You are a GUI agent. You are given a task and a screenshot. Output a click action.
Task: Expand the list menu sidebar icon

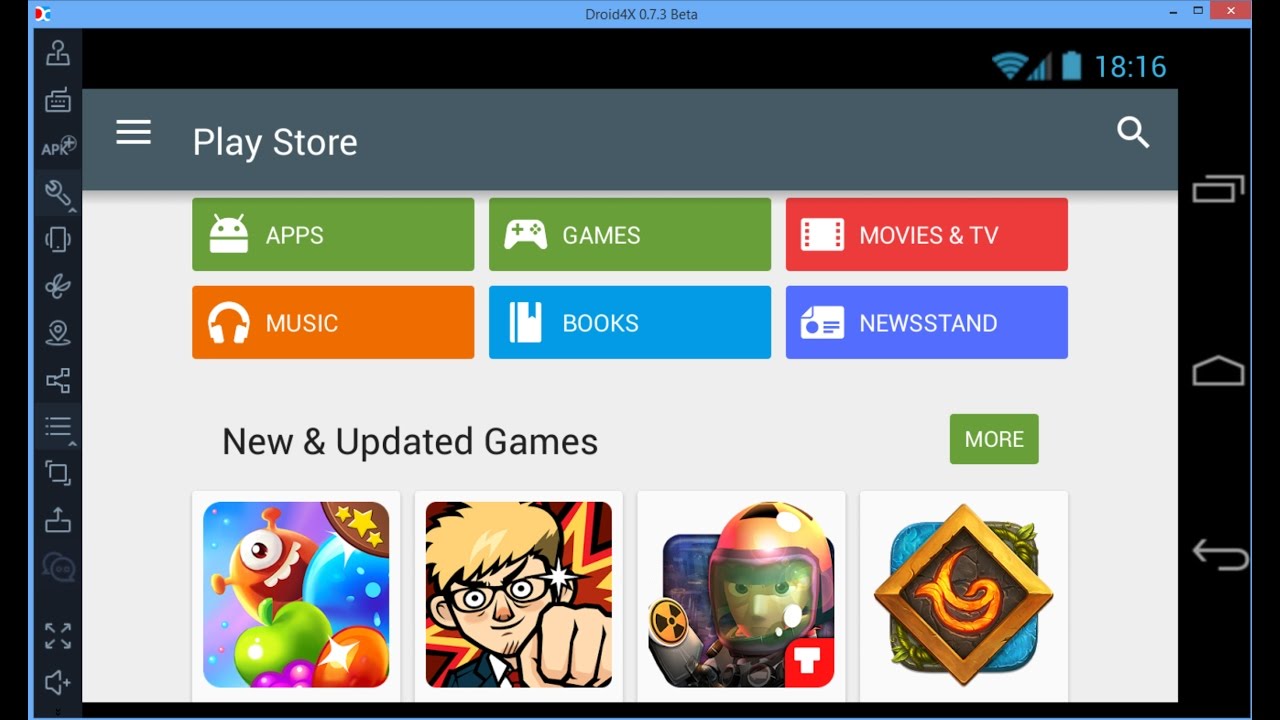[x=58, y=427]
